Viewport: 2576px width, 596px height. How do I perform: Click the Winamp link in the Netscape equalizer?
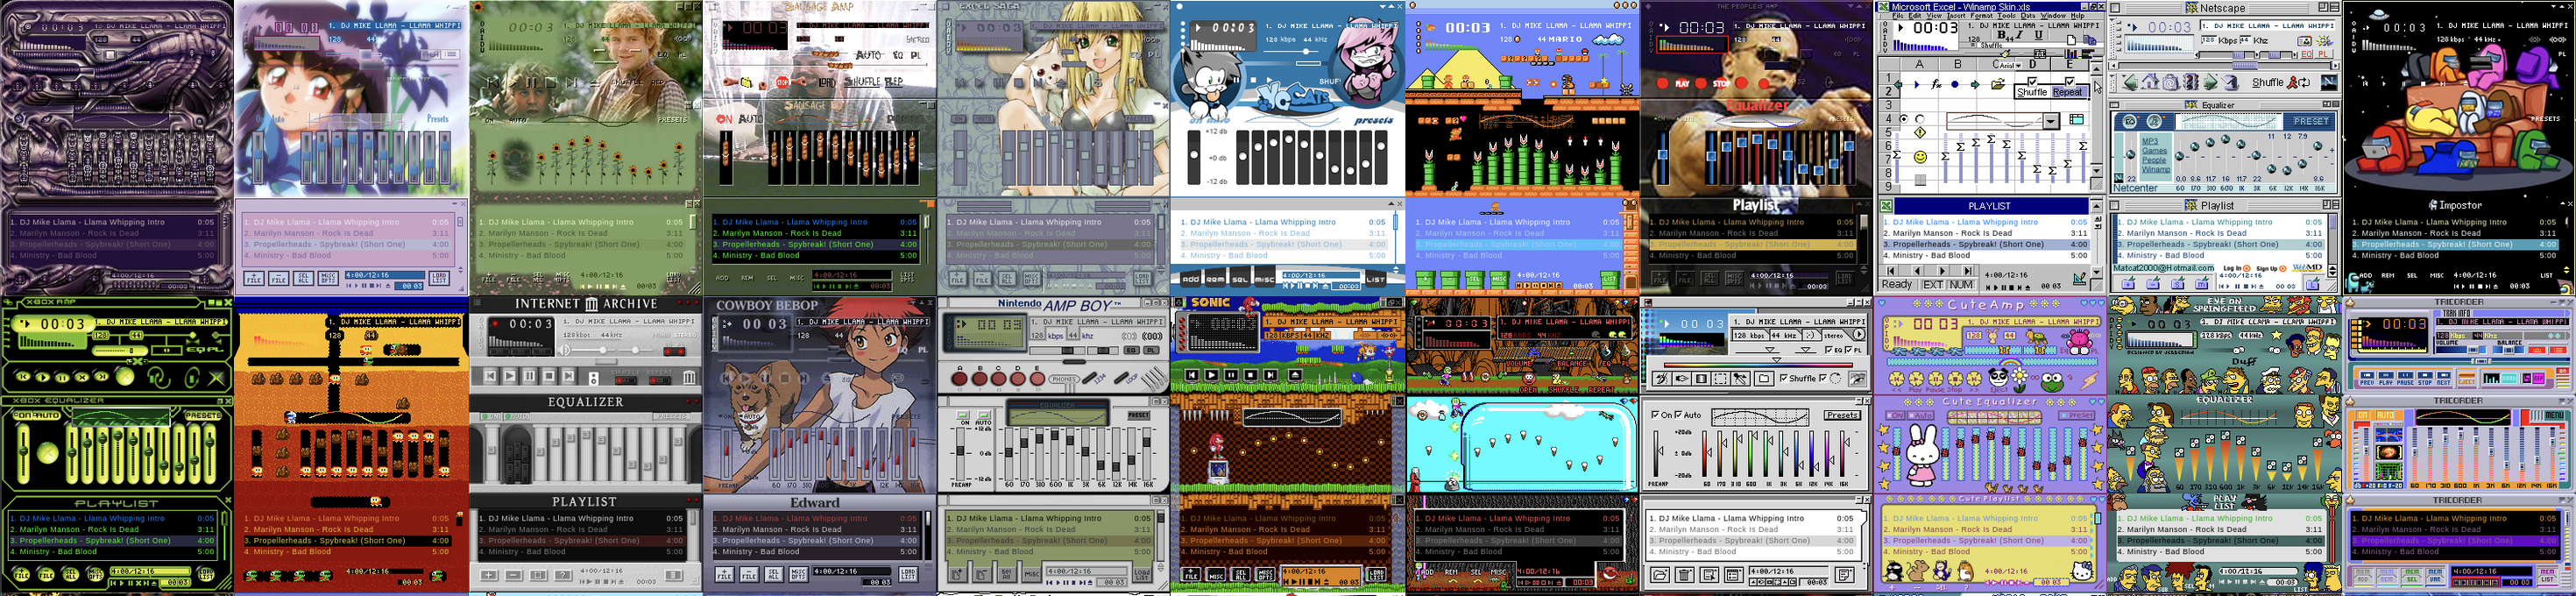[x=2157, y=169]
